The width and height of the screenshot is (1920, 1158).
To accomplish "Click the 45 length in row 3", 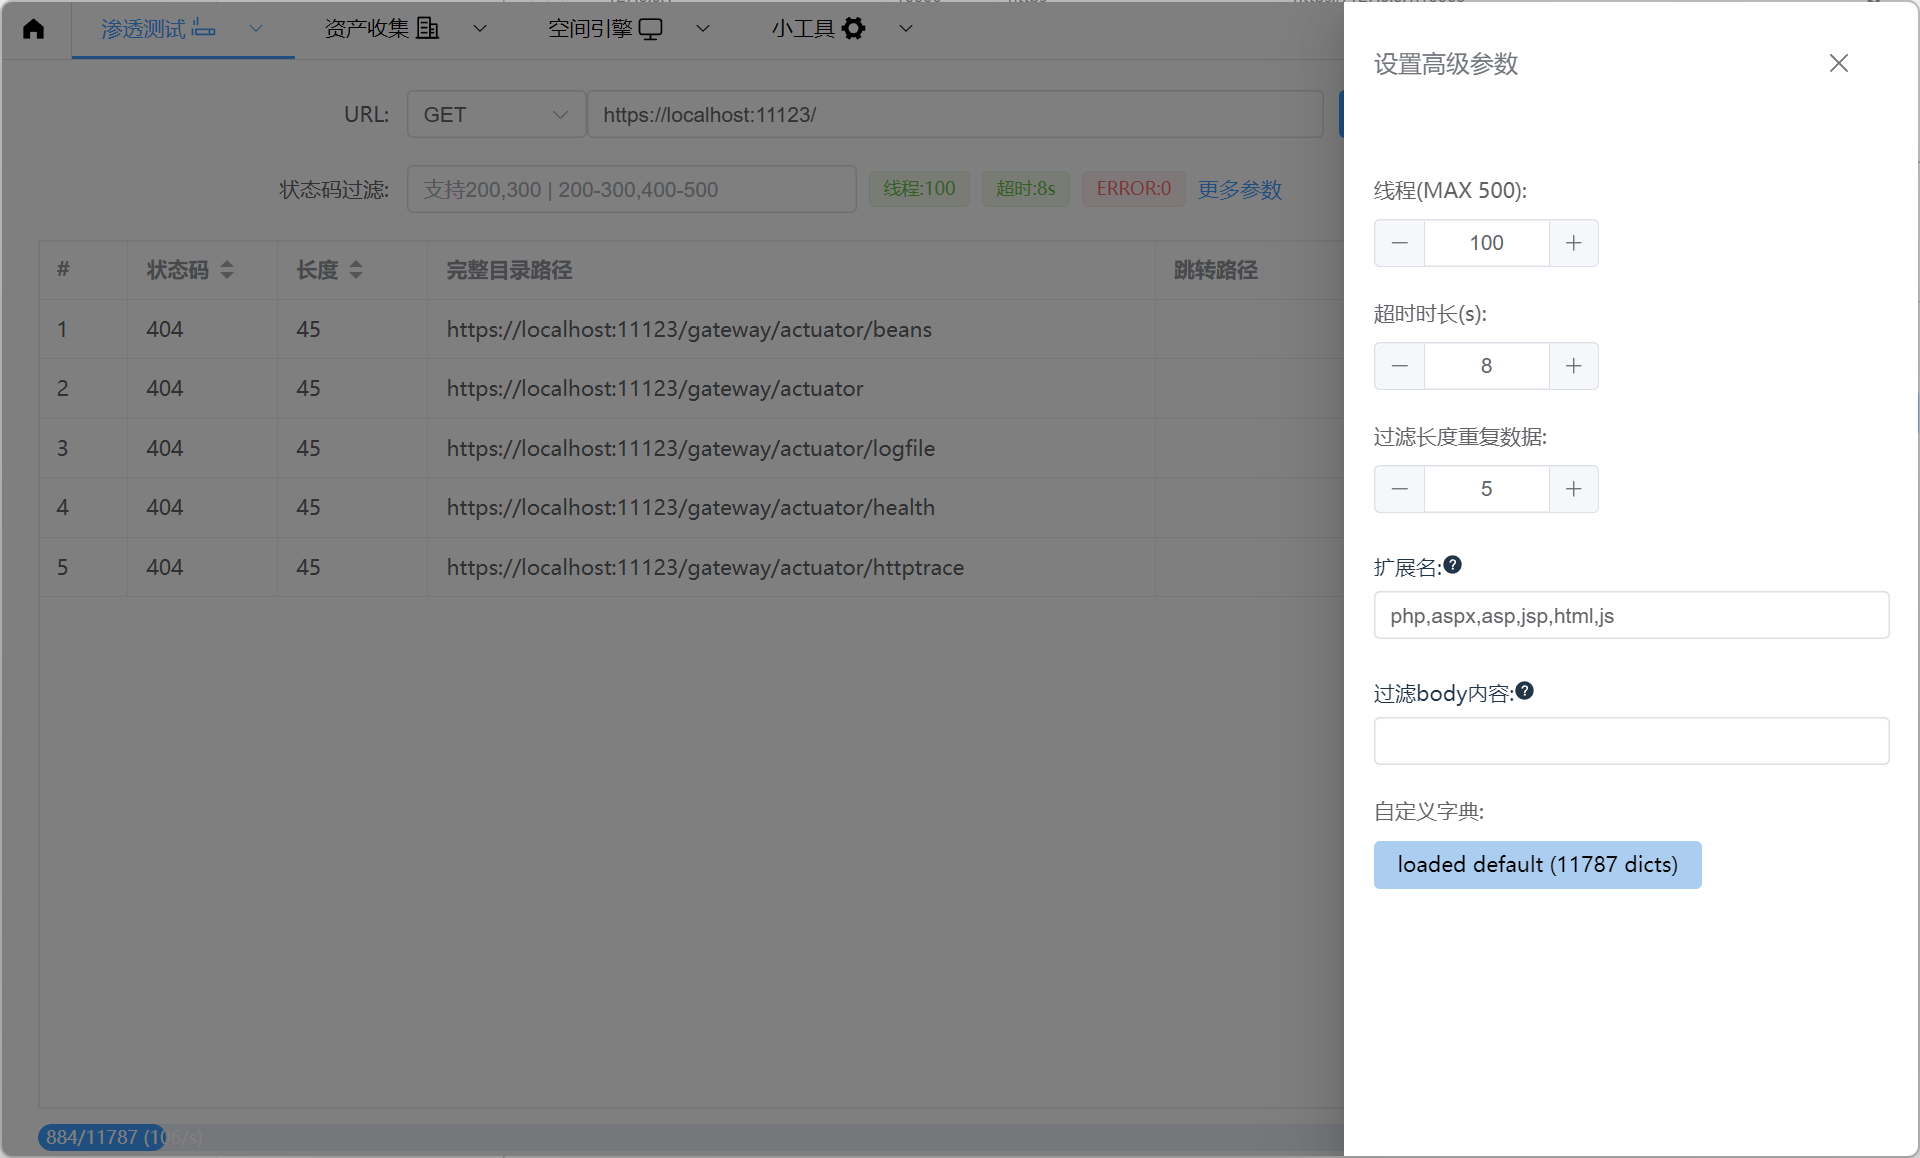I will pyautogui.click(x=308, y=448).
